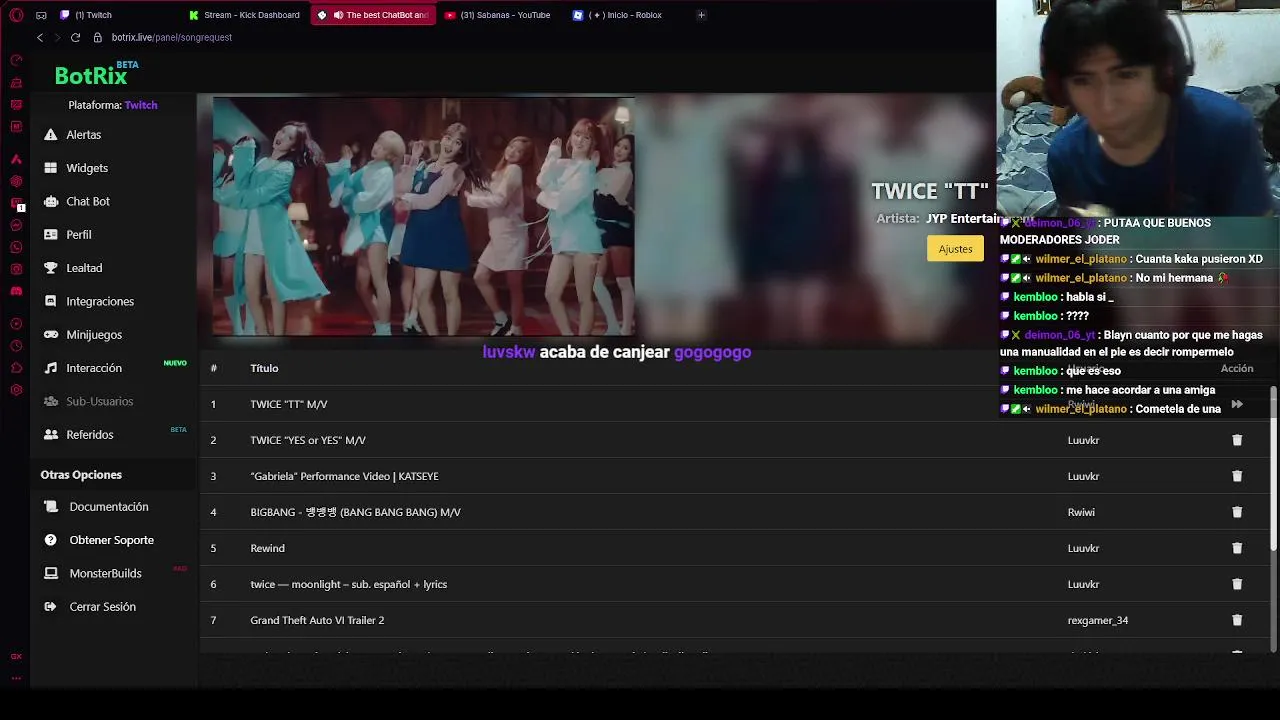Open the Interacción section
Viewport: 1280px width, 720px height.
pos(94,368)
